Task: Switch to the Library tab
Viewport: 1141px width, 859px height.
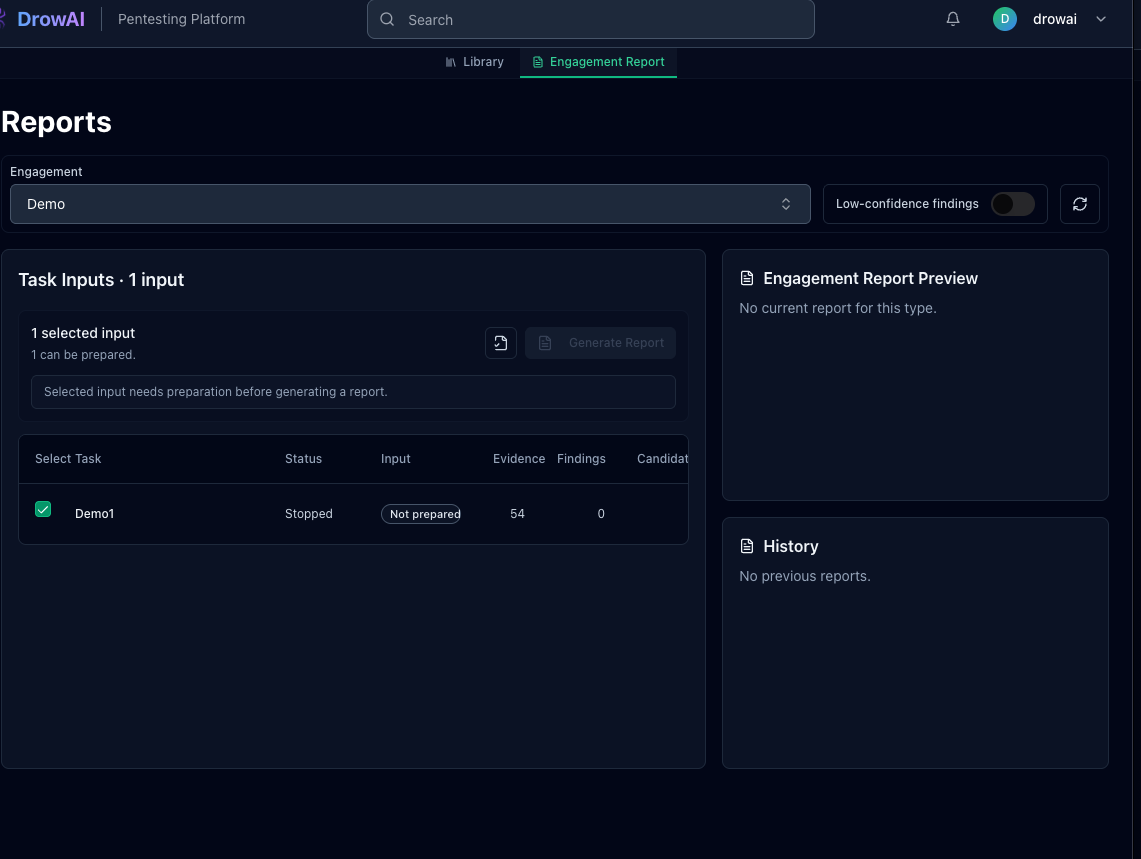Action: pos(474,62)
